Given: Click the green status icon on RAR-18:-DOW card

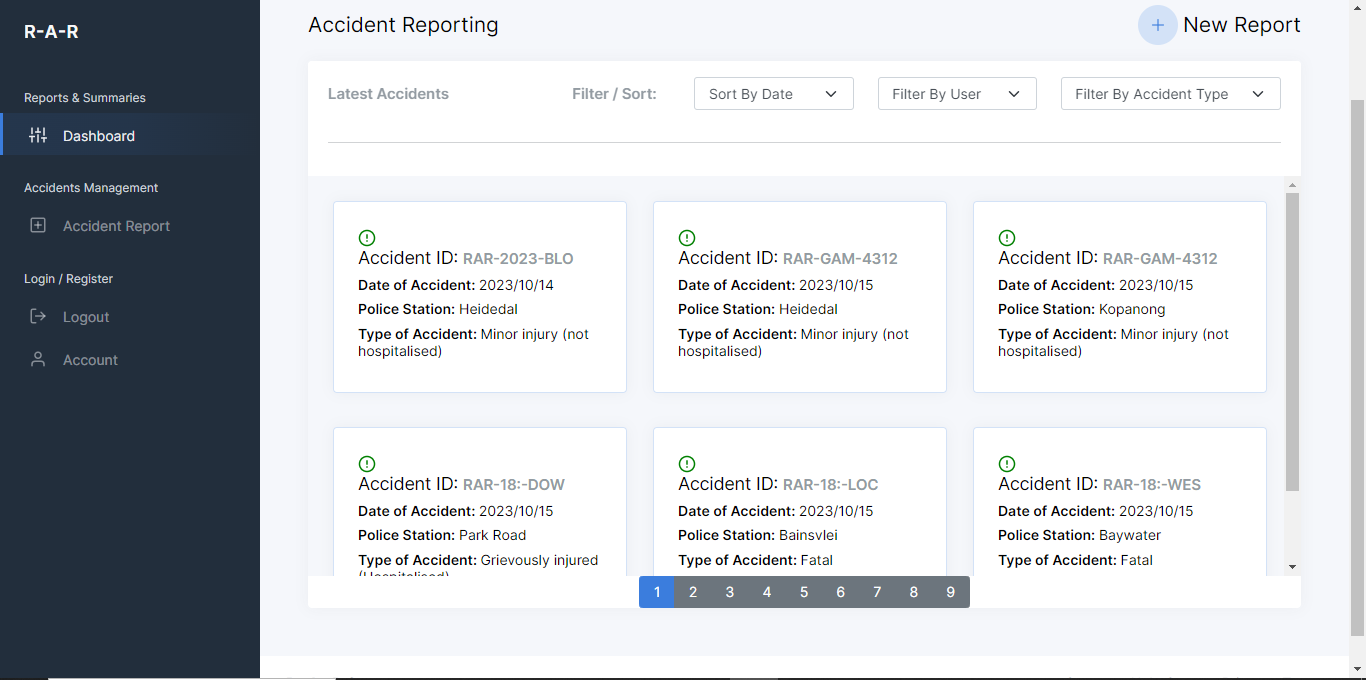Looking at the screenshot, I should click(367, 464).
